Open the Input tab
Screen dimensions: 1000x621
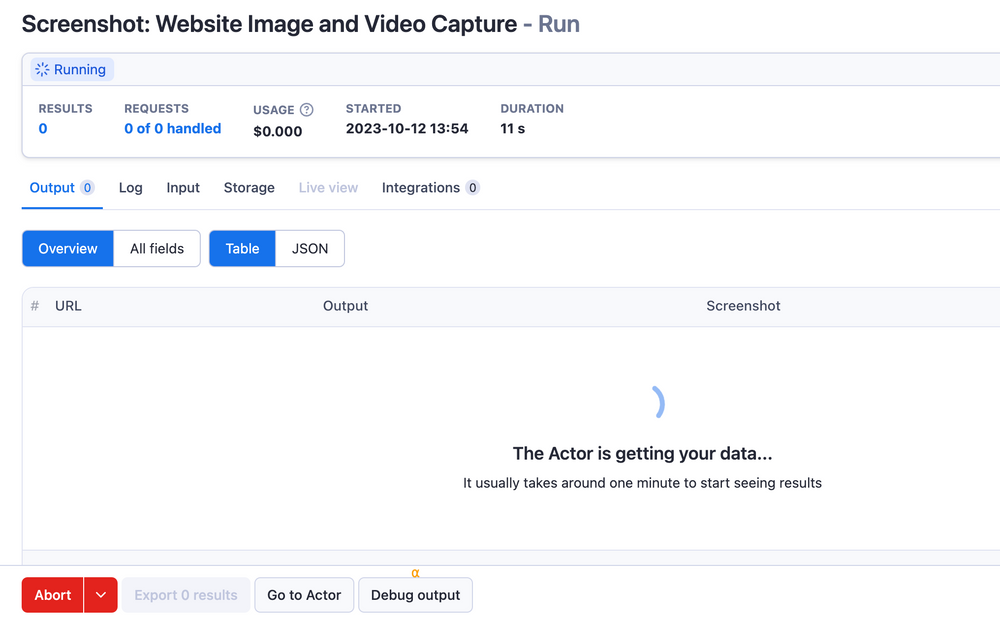coord(183,187)
